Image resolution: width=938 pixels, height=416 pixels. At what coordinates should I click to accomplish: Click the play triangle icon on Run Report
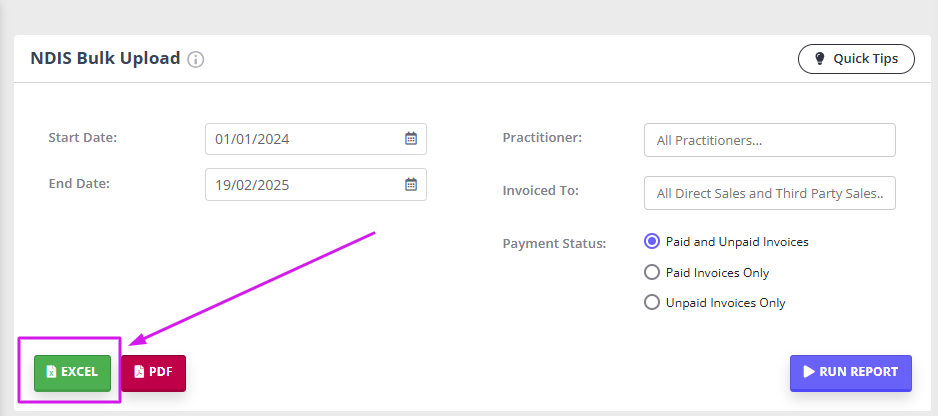pyautogui.click(x=809, y=372)
